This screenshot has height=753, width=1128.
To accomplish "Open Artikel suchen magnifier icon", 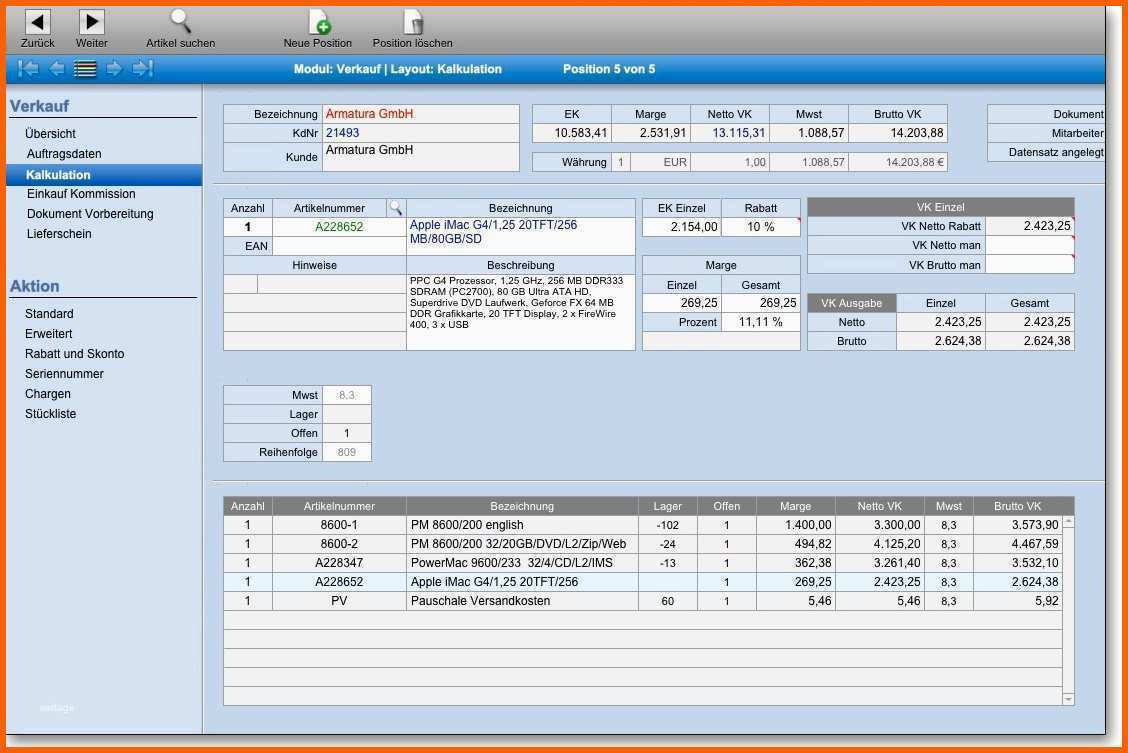I will (180, 21).
